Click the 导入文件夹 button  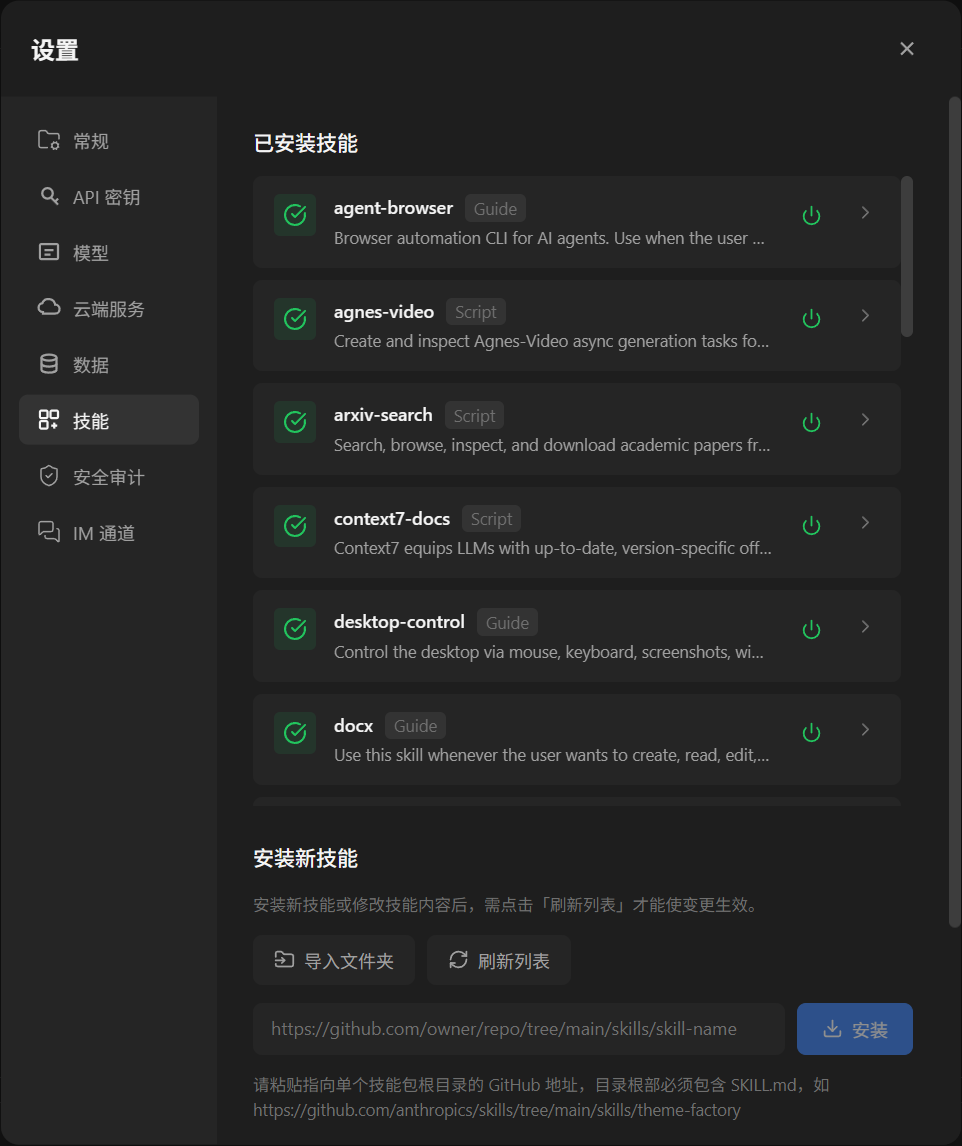(x=334, y=960)
